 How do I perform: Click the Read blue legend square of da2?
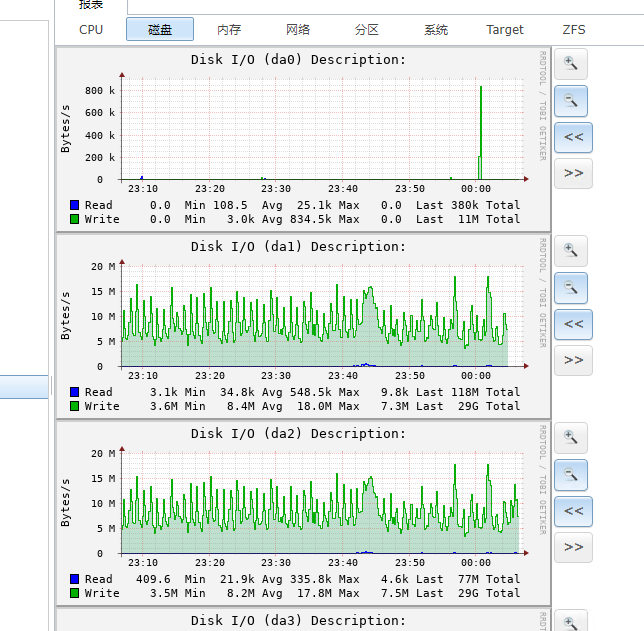[x=74, y=579]
